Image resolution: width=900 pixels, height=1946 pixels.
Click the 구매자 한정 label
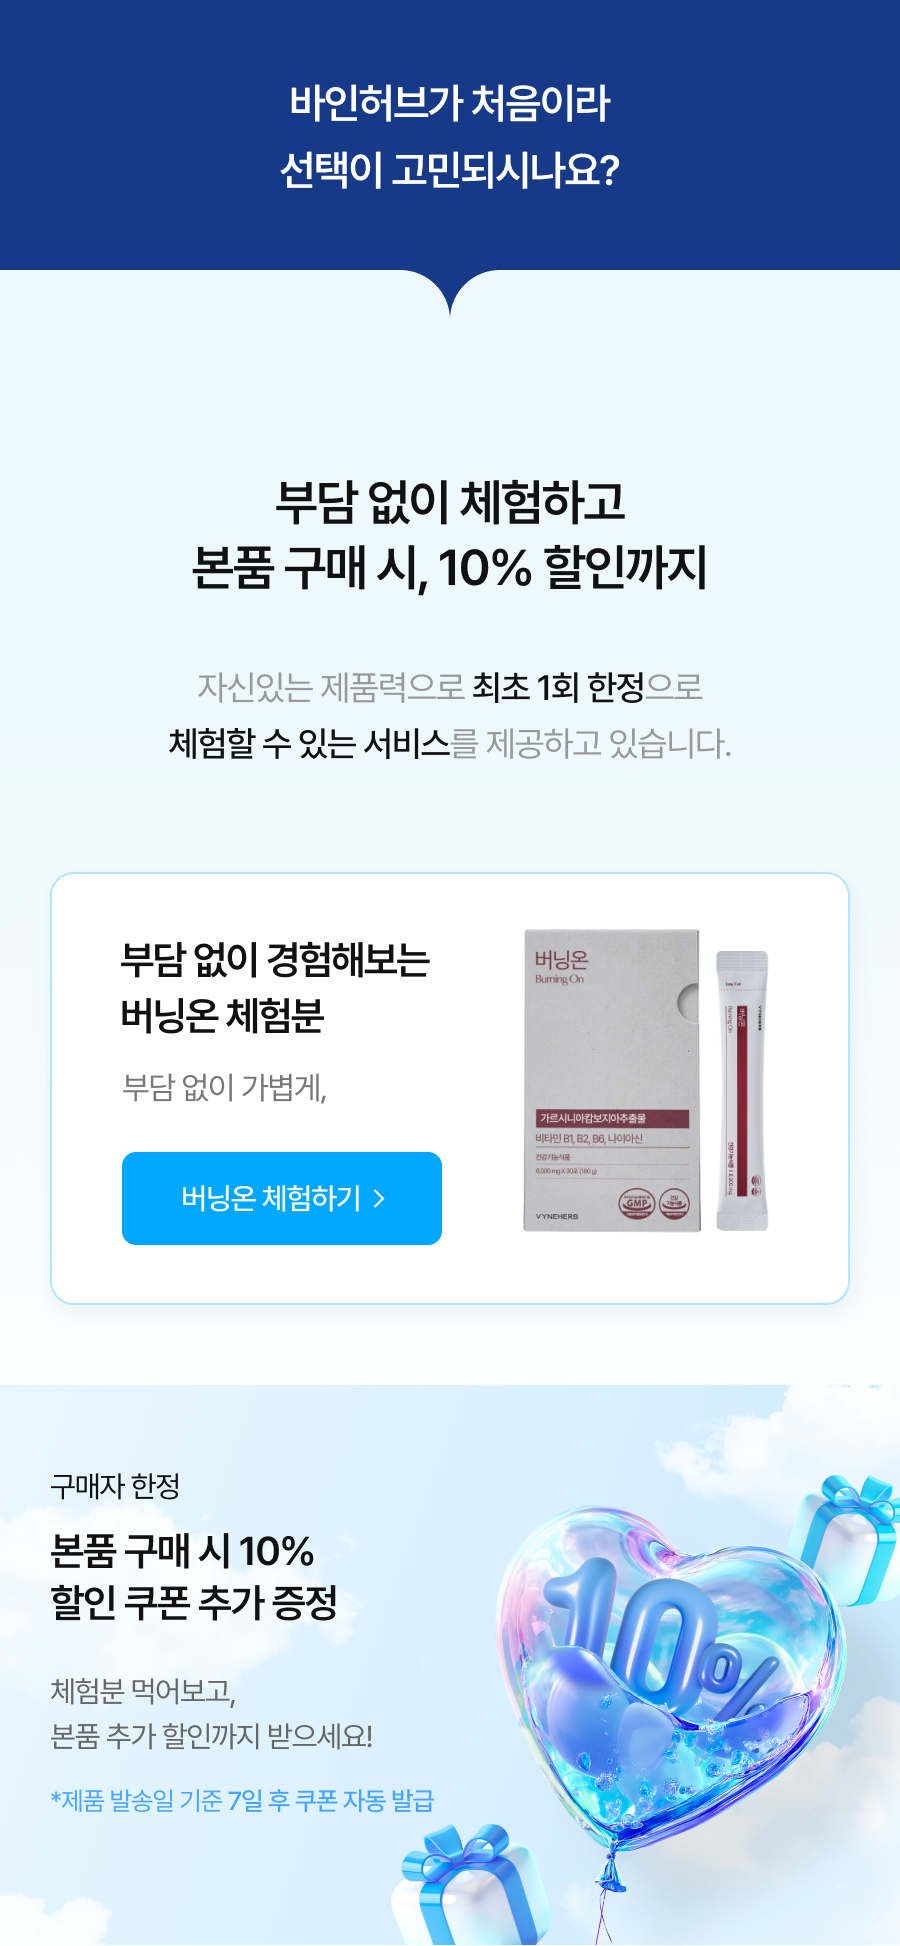115,1486
